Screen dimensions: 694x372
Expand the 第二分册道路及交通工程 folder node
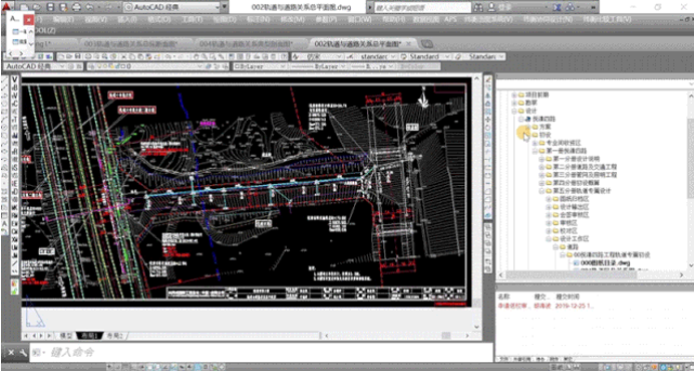542,167
